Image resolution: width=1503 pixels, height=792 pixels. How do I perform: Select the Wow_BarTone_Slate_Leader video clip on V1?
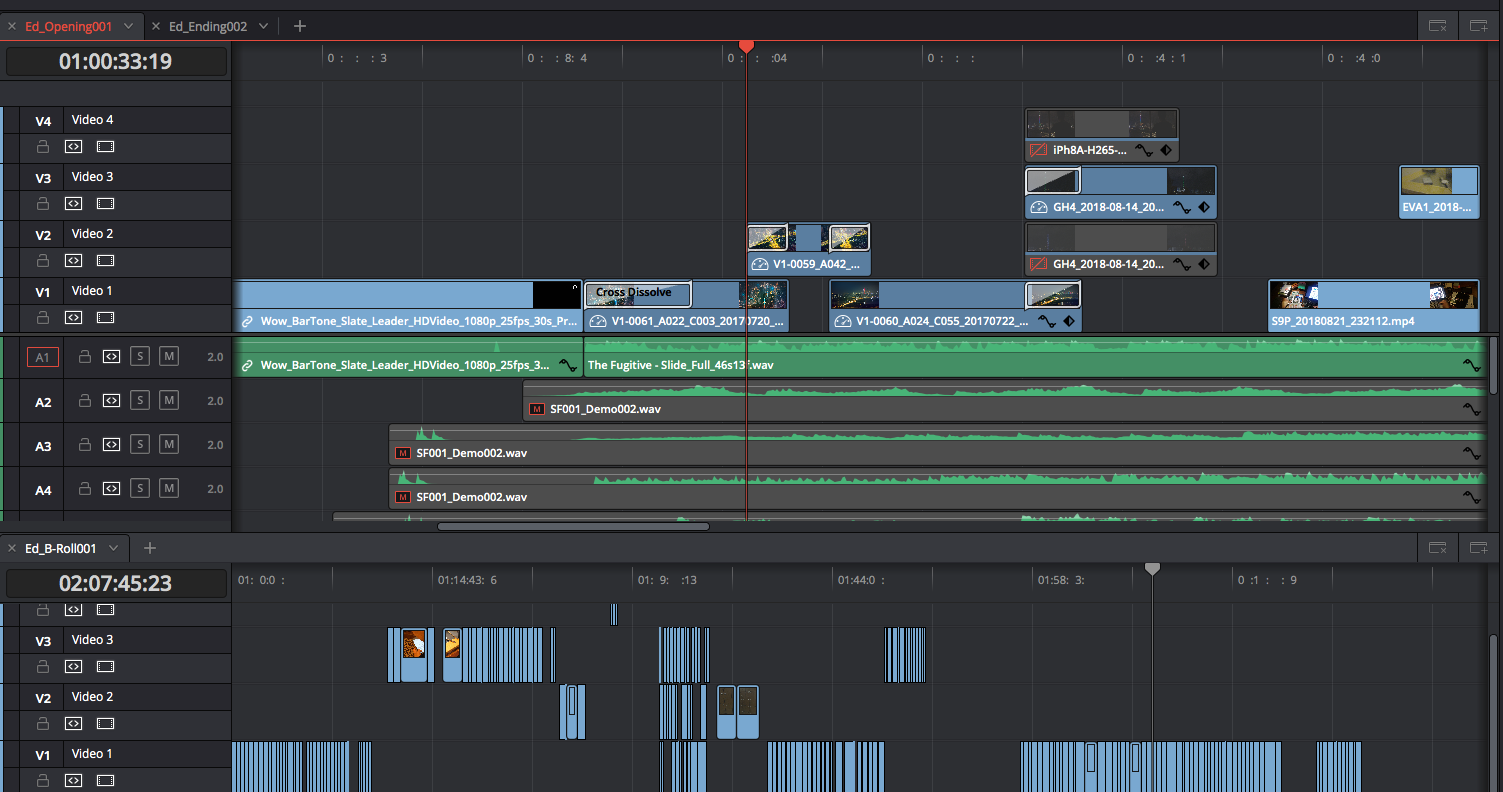407,306
